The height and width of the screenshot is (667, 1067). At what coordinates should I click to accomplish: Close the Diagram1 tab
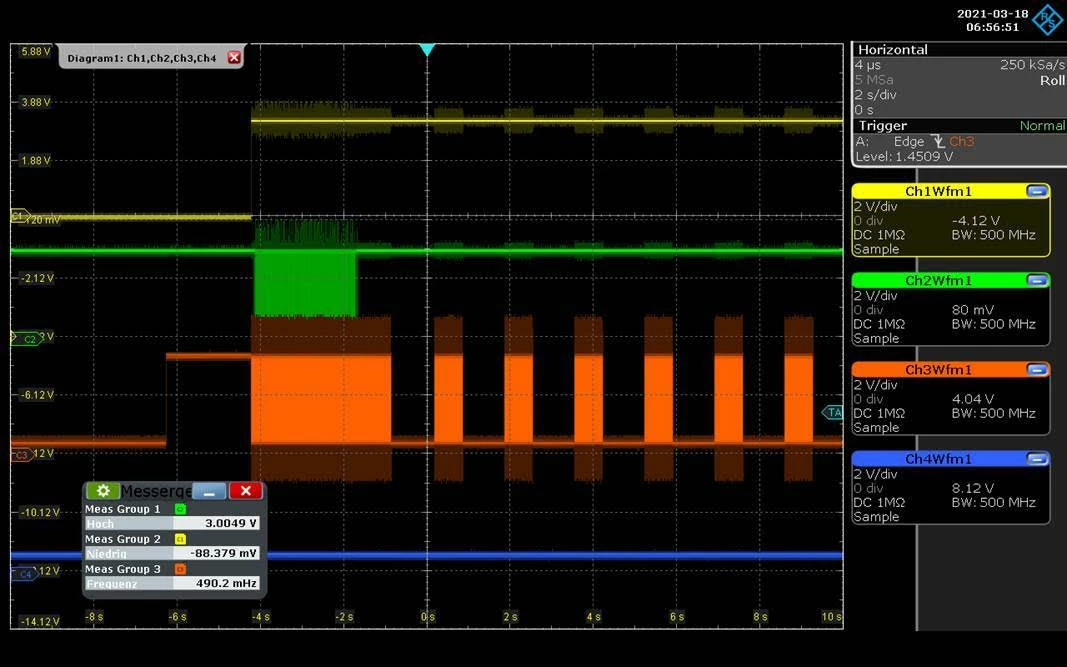[x=234, y=58]
